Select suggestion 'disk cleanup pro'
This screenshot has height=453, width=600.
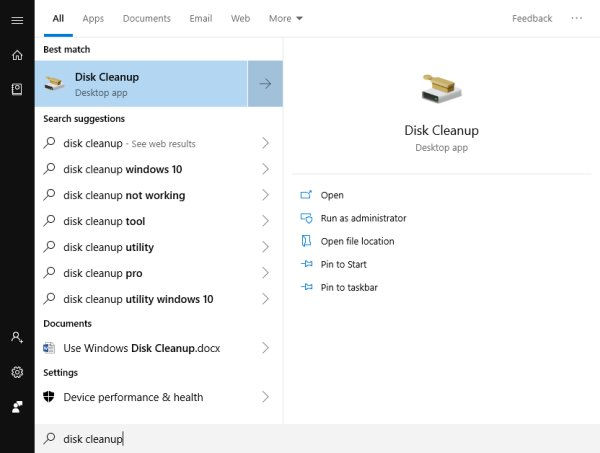point(159,273)
